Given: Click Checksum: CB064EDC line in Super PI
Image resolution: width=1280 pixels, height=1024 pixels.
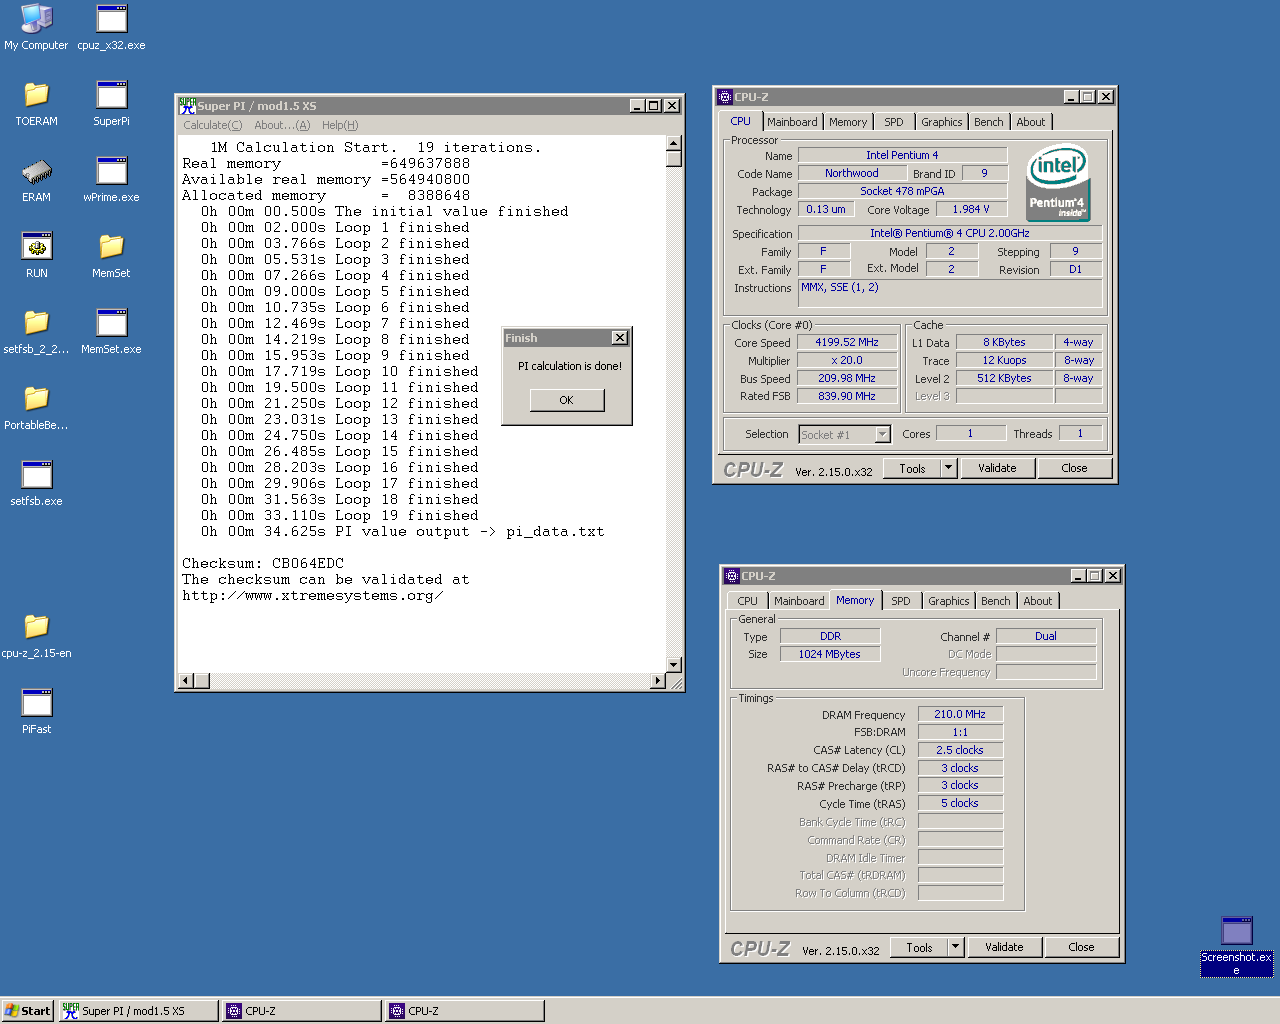Looking at the screenshot, I should [x=263, y=563].
